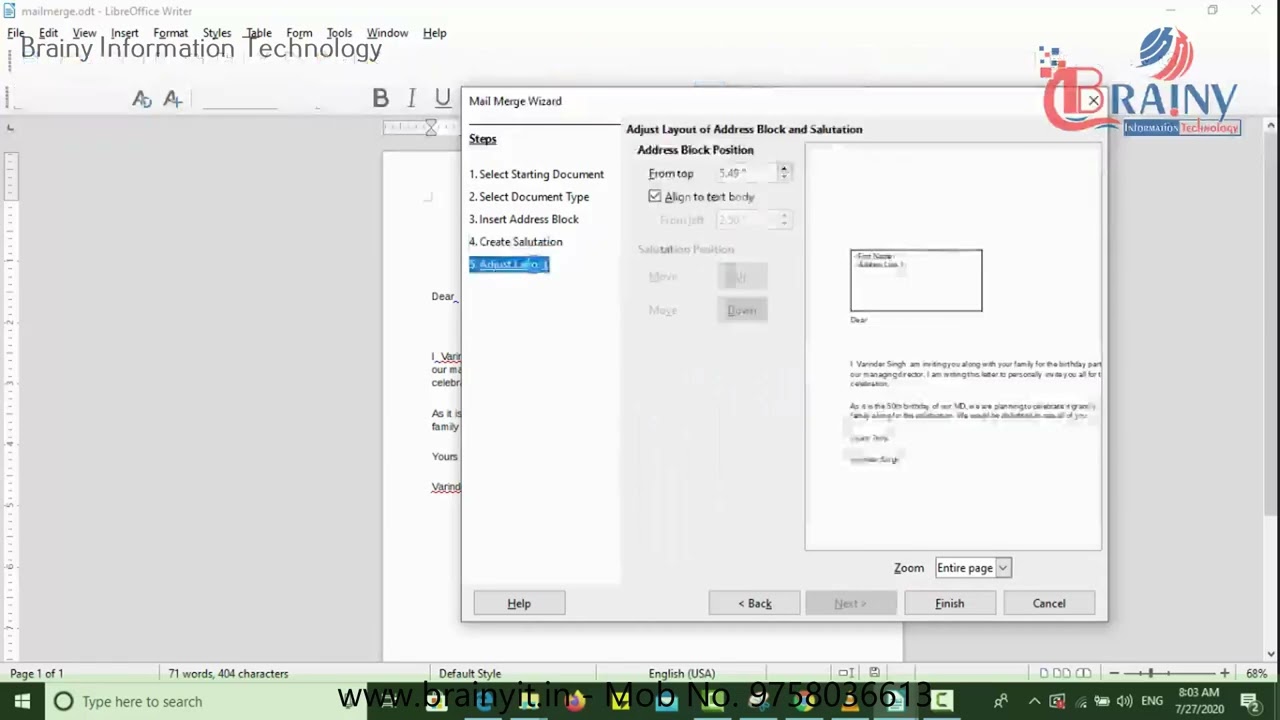Toggle Italic formatting in Writer toolbar
This screenshot has height=720, width=1280.
coord(411,98)
